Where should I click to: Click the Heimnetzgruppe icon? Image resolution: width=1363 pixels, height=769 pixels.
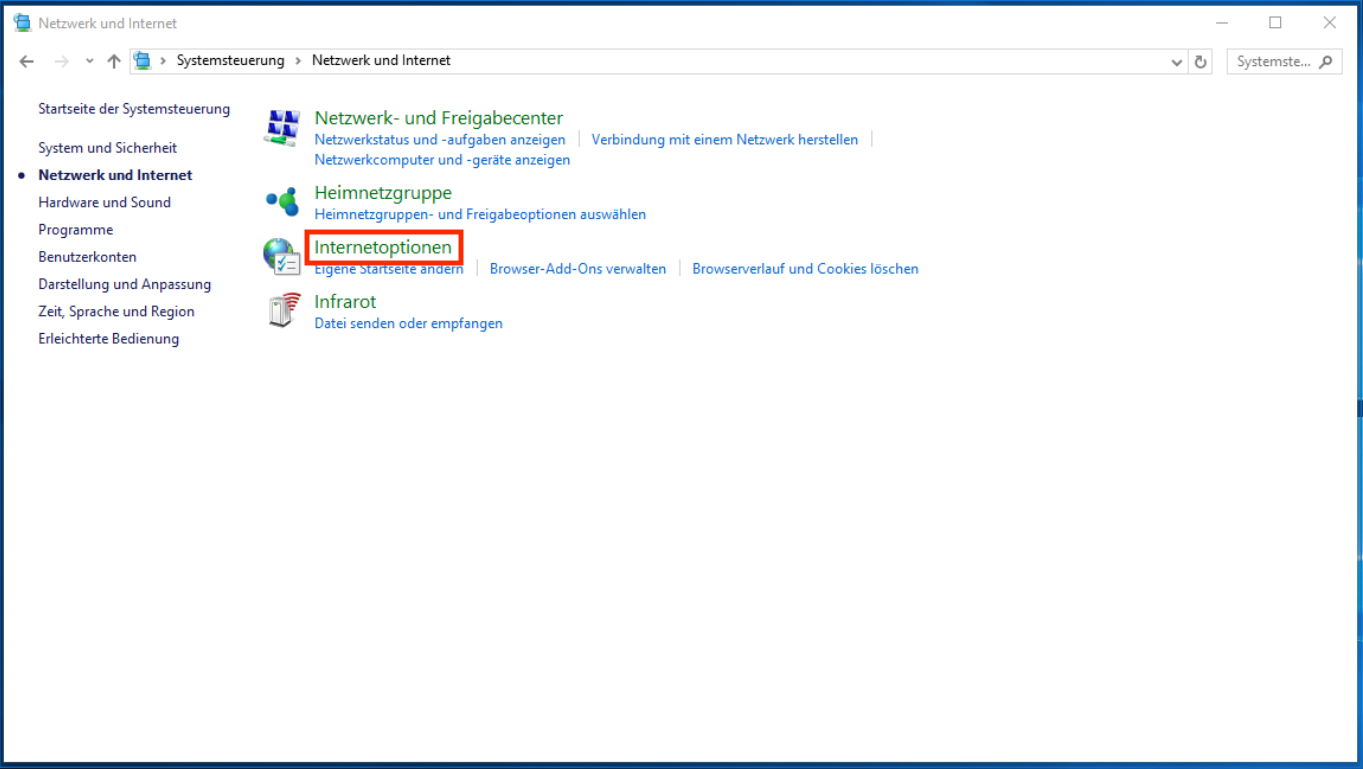tap(282, 202)
